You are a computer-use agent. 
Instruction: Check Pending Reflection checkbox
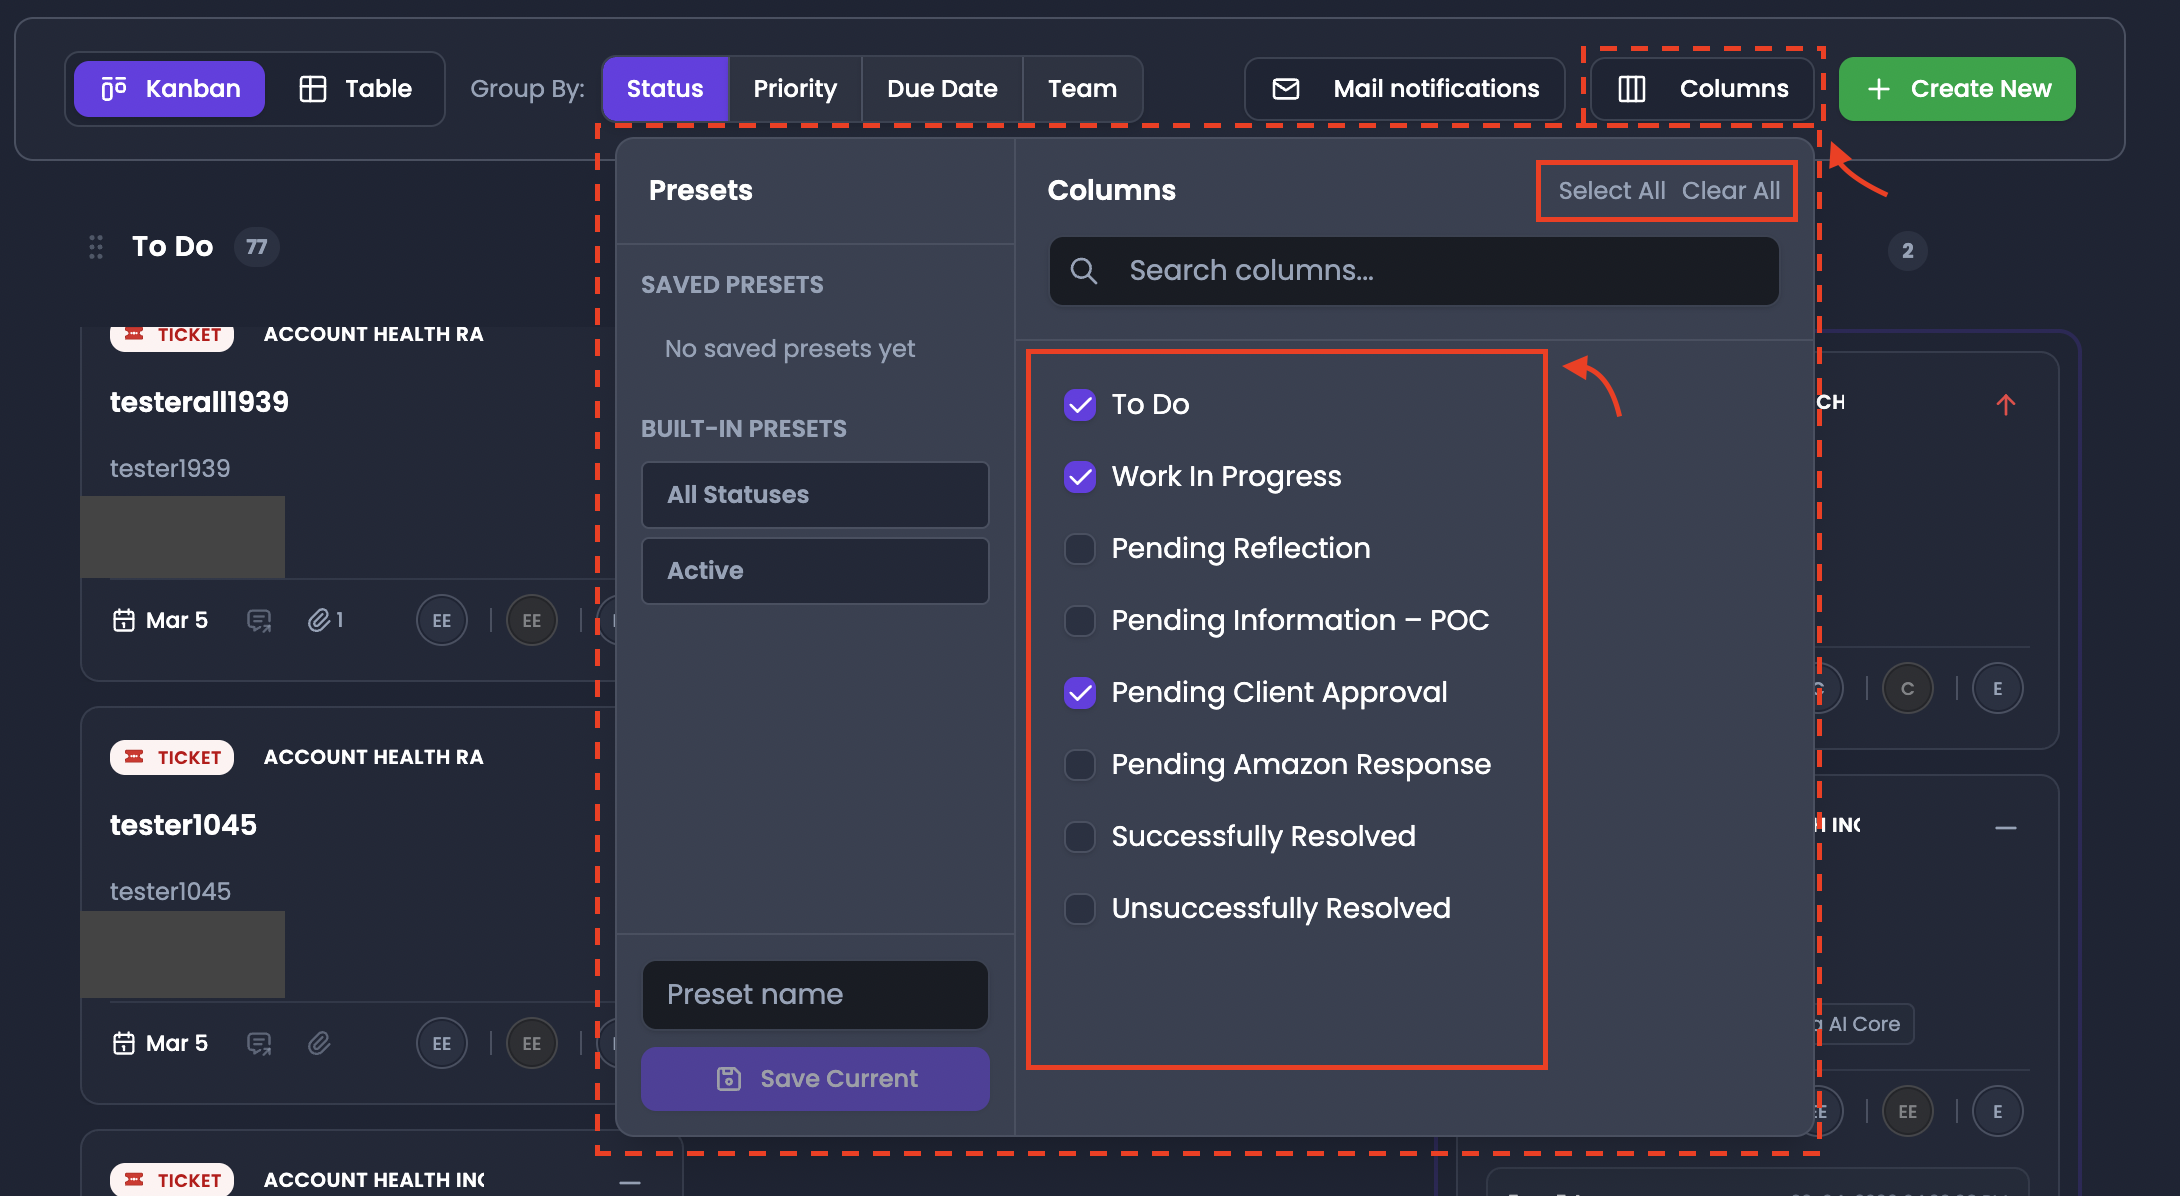tap(1080, 548)
